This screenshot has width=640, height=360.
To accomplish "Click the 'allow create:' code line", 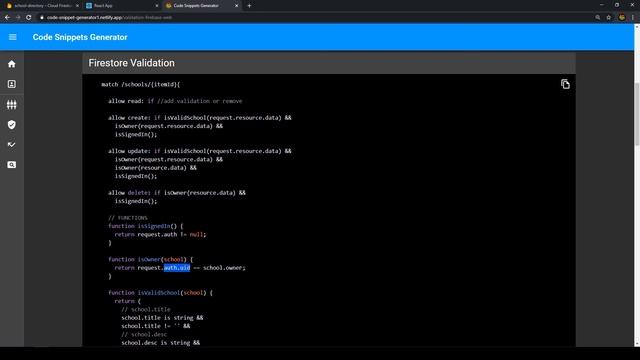I will 200,118.
